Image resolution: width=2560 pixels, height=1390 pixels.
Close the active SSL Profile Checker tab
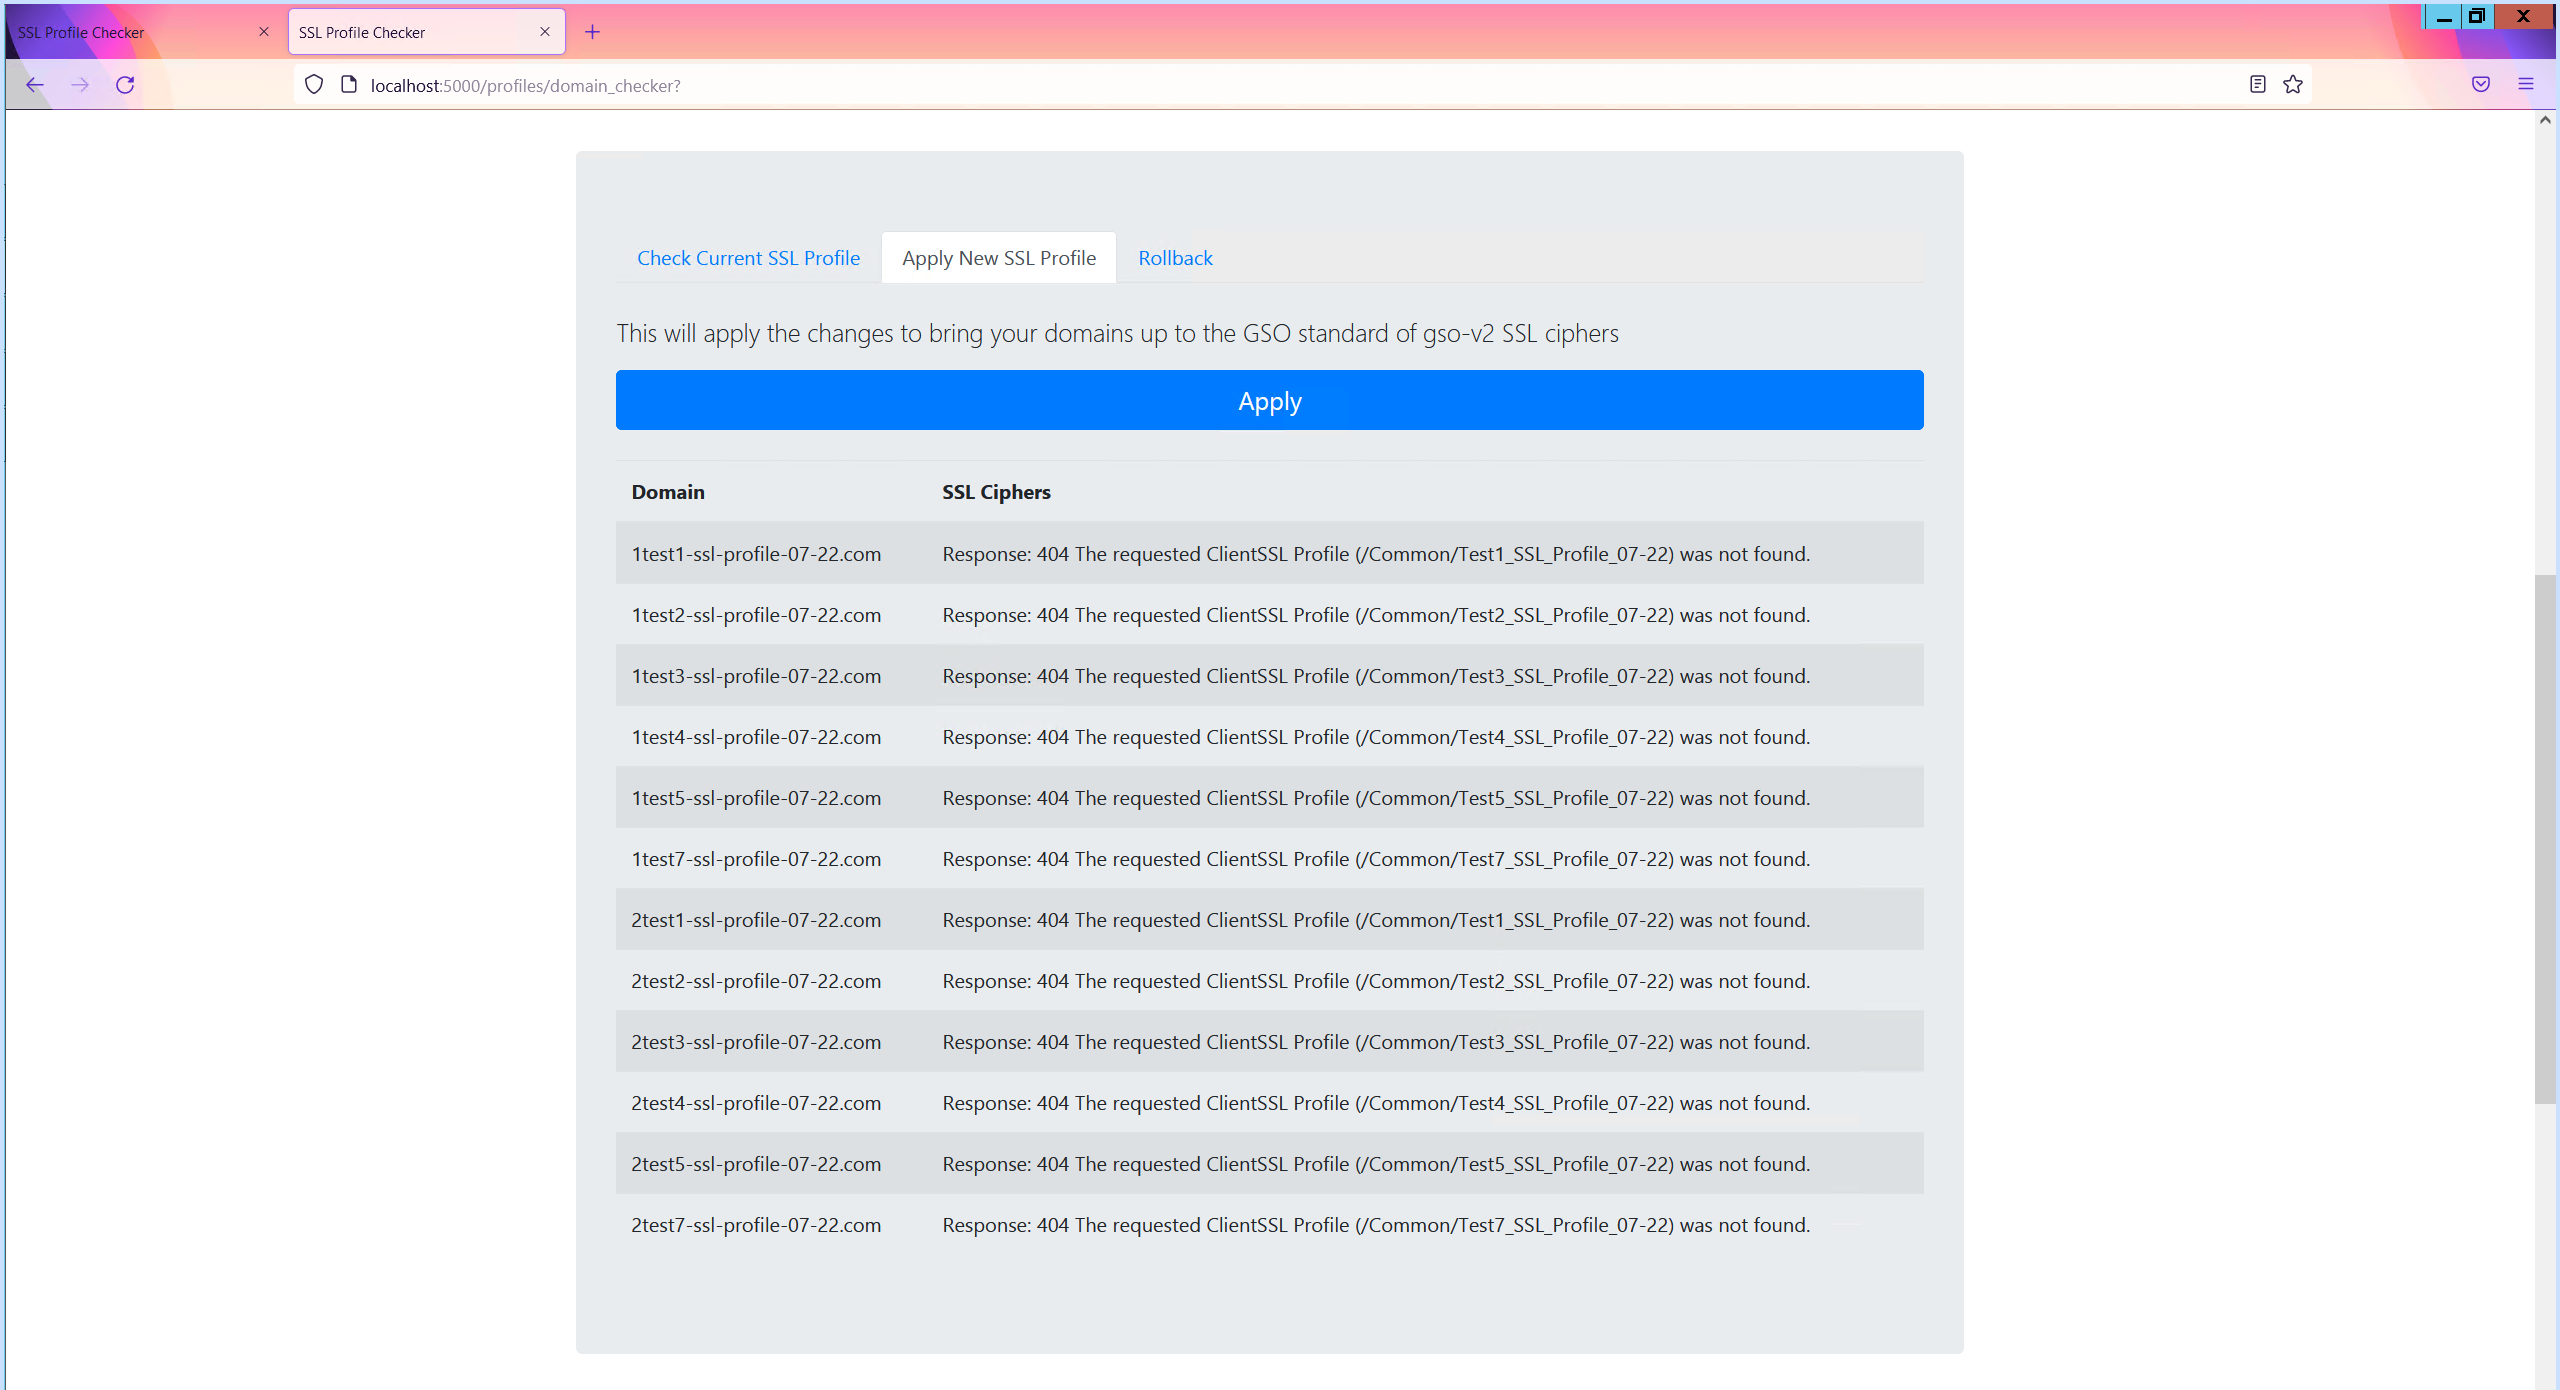545,32
